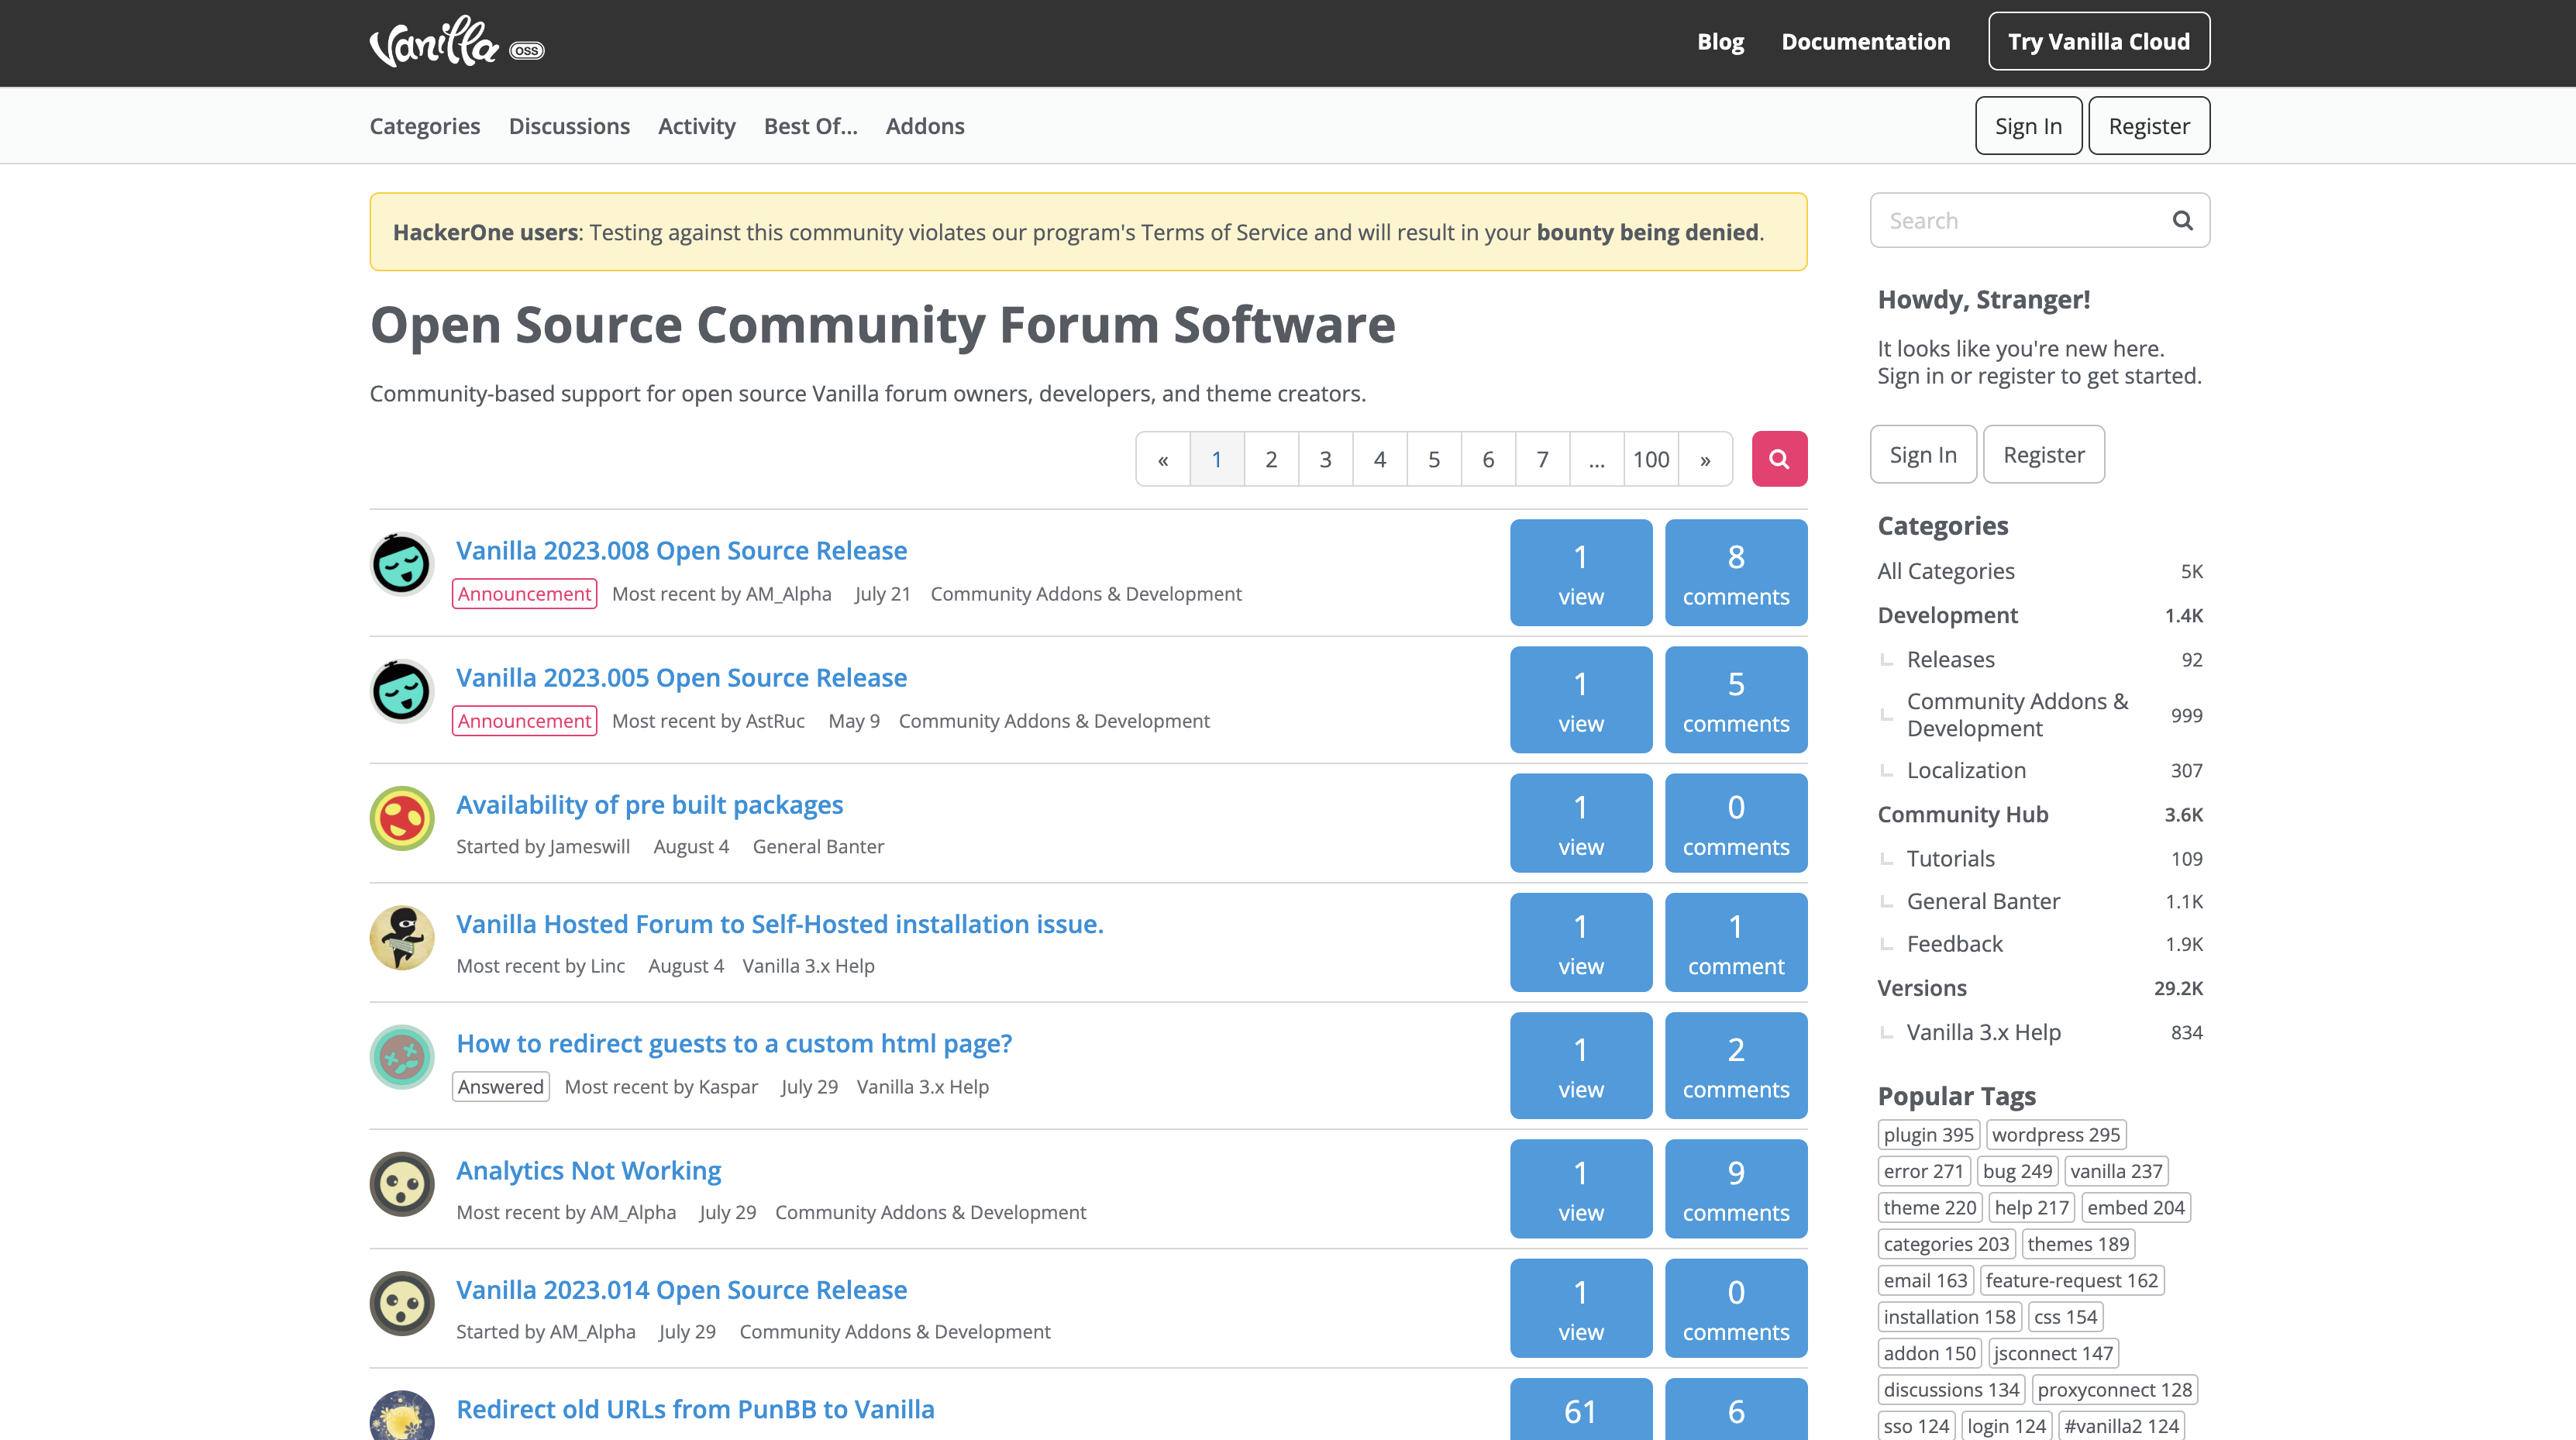2576x1440 pixels.
Task: Jump to page 100 in pagination
Action: click(1651, 460)
